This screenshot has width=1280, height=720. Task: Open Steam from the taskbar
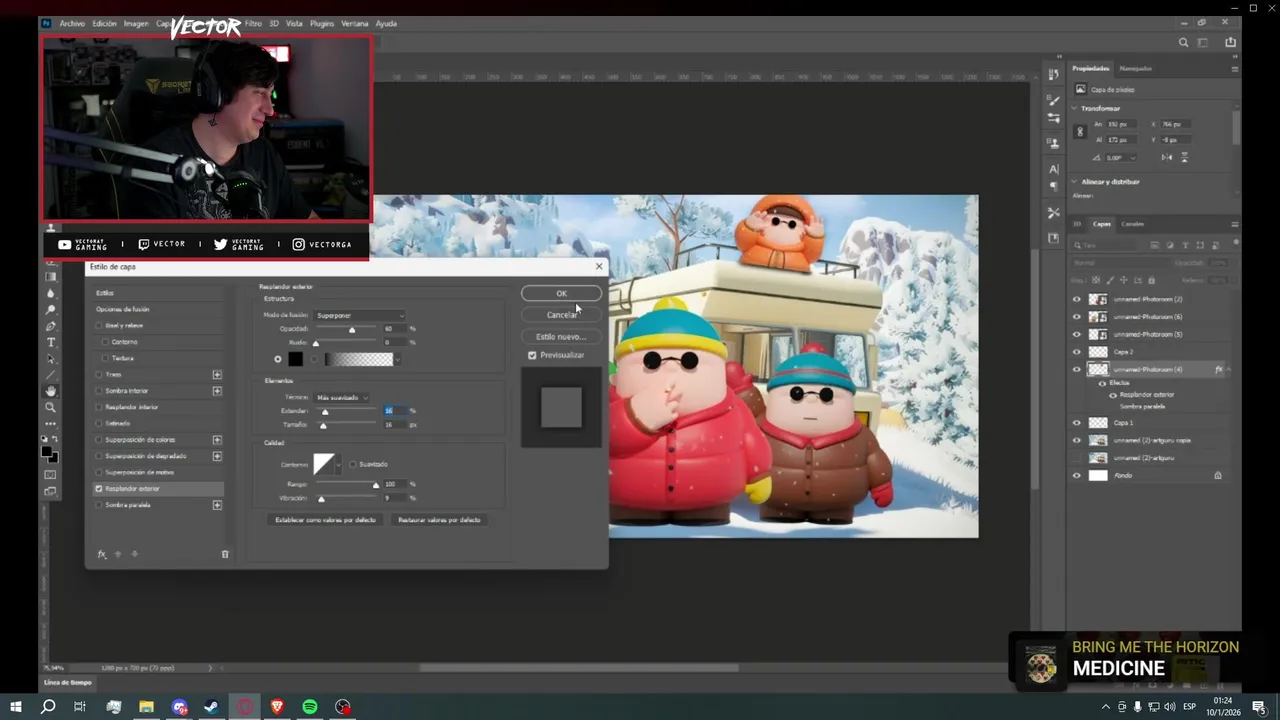coord(212,707)
